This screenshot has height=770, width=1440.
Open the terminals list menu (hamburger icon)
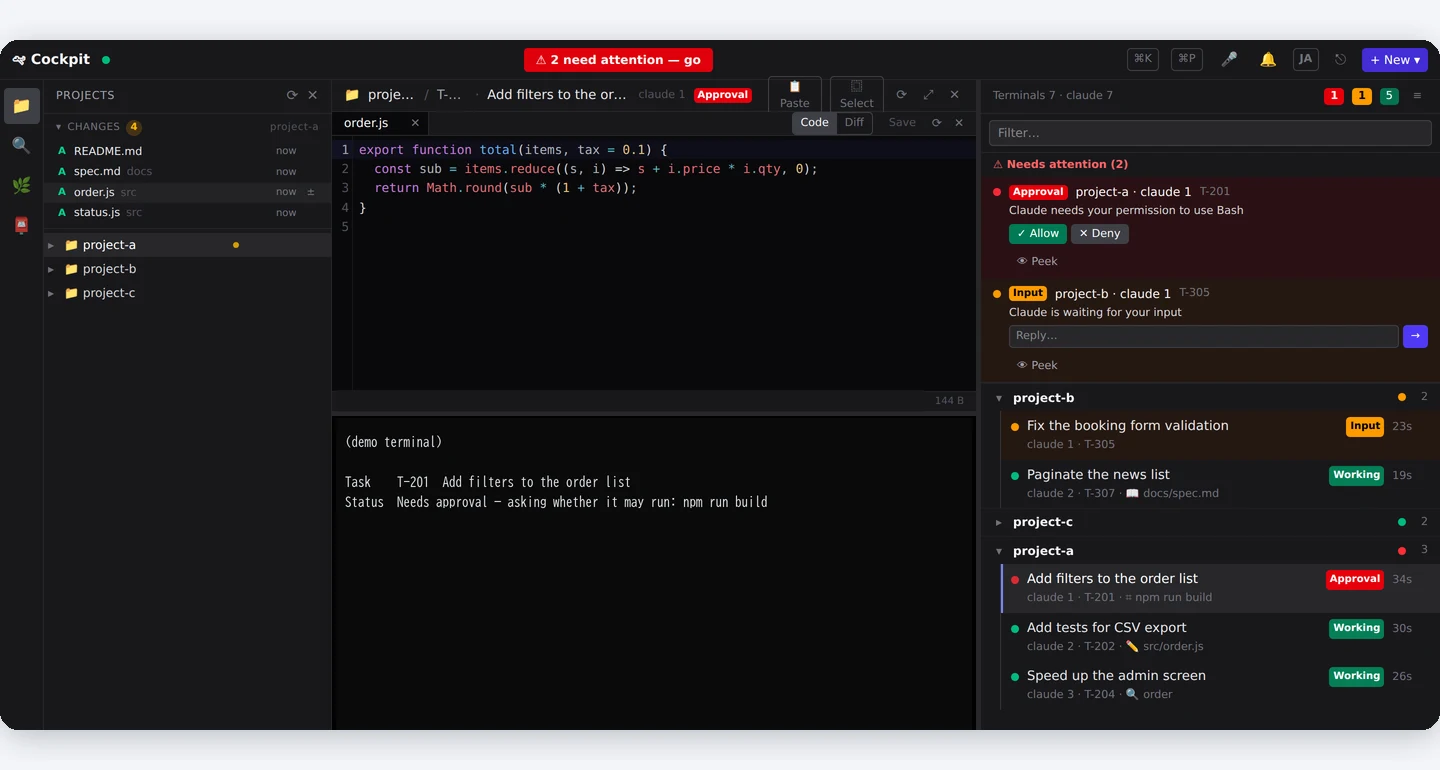(x=1417, y=96)
